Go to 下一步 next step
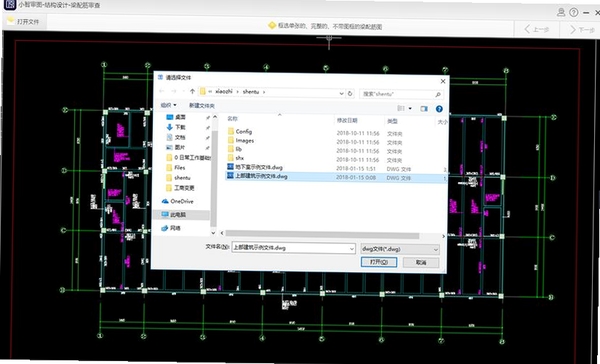600x364 pixels. (582, 29)
